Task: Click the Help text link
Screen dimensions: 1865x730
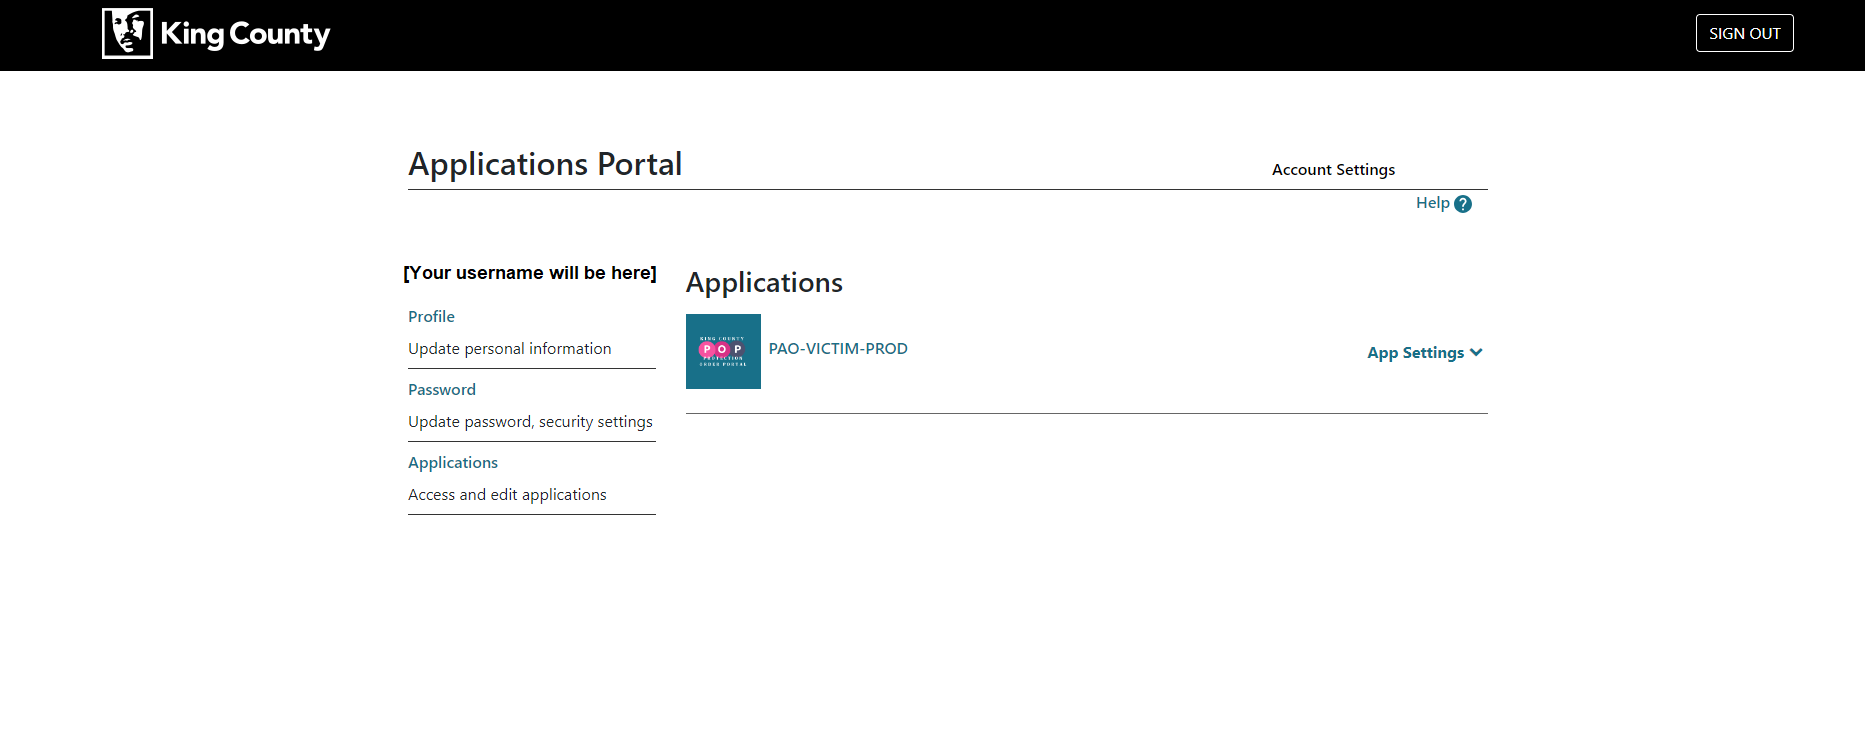Action: point(1432,203)
